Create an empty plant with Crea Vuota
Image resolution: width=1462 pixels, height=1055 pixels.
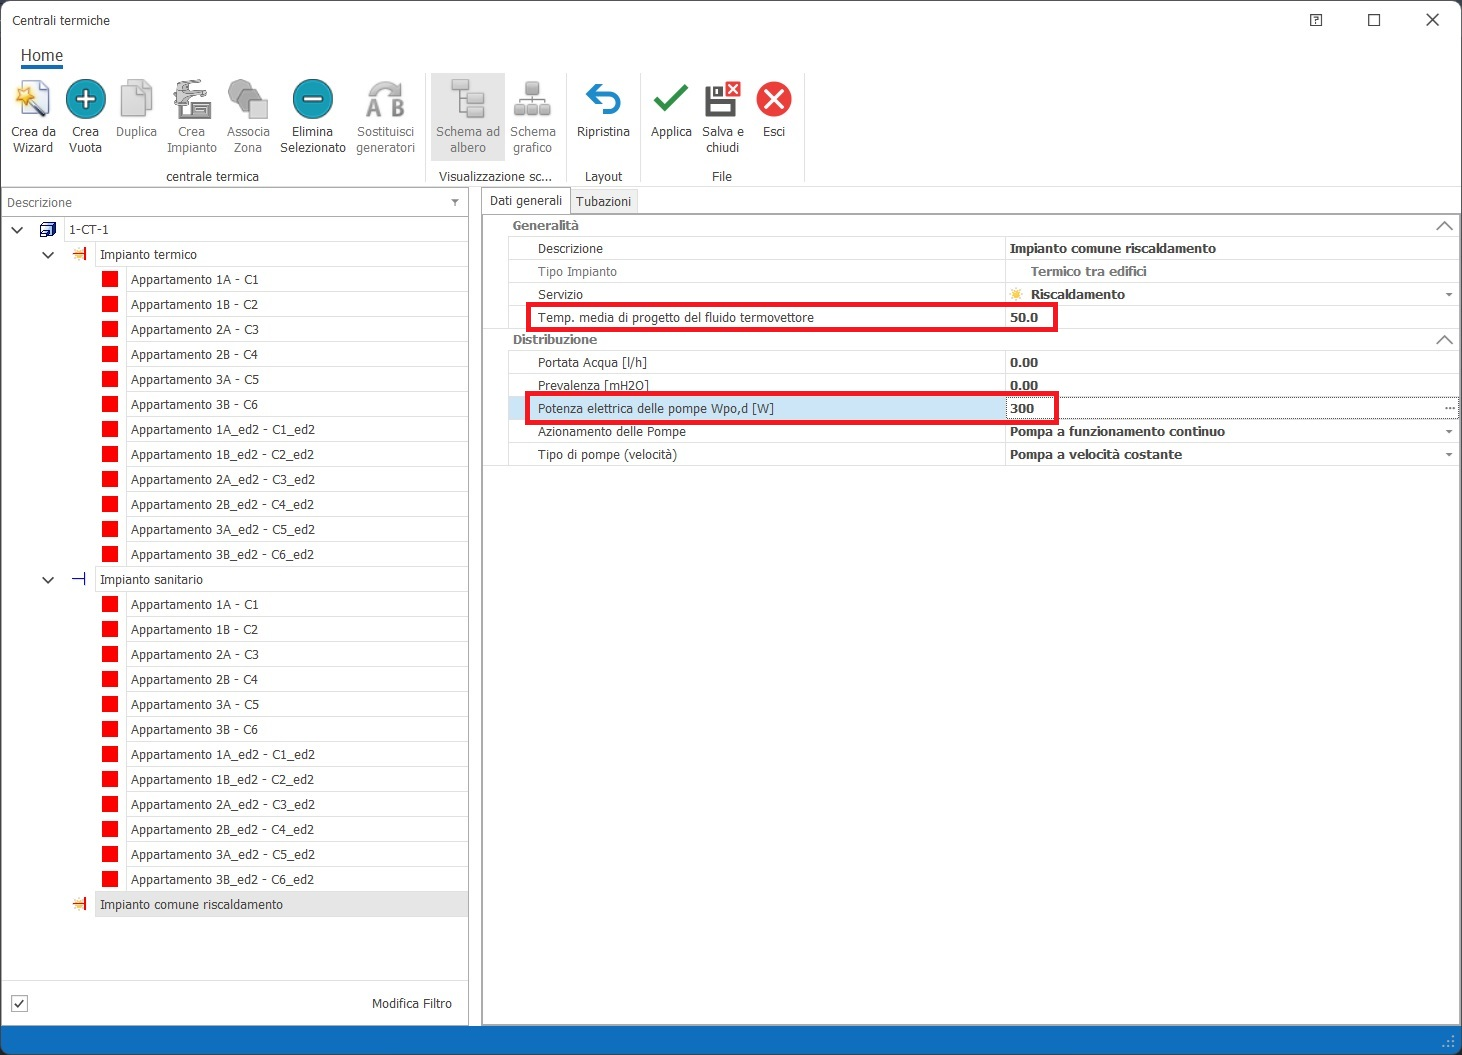coord(85,101)
